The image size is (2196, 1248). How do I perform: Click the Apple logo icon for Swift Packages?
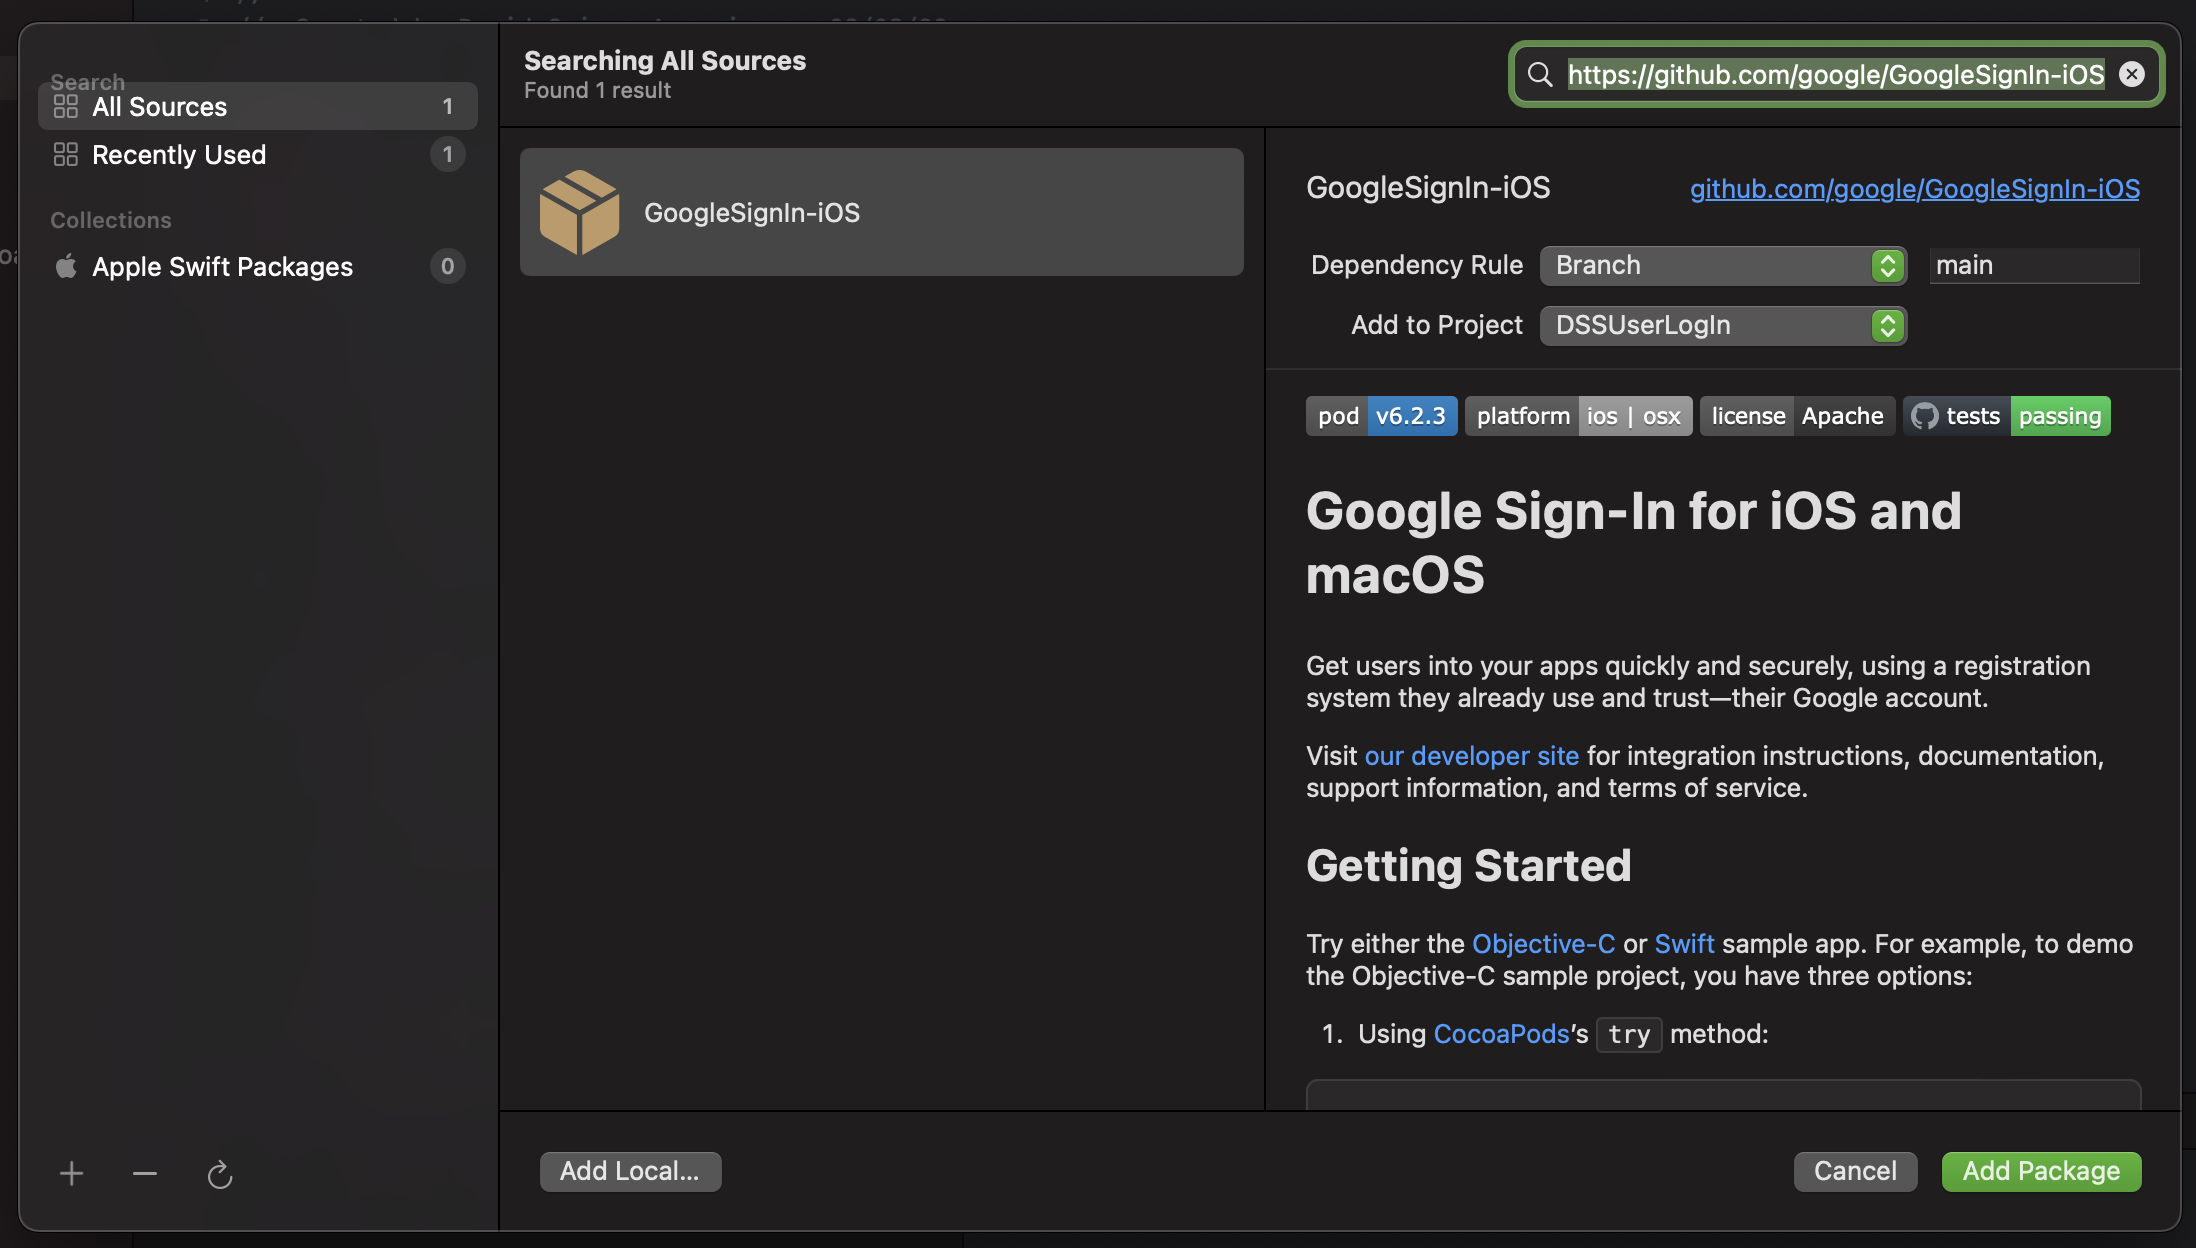pyautogui.click(x=66, y=266)
